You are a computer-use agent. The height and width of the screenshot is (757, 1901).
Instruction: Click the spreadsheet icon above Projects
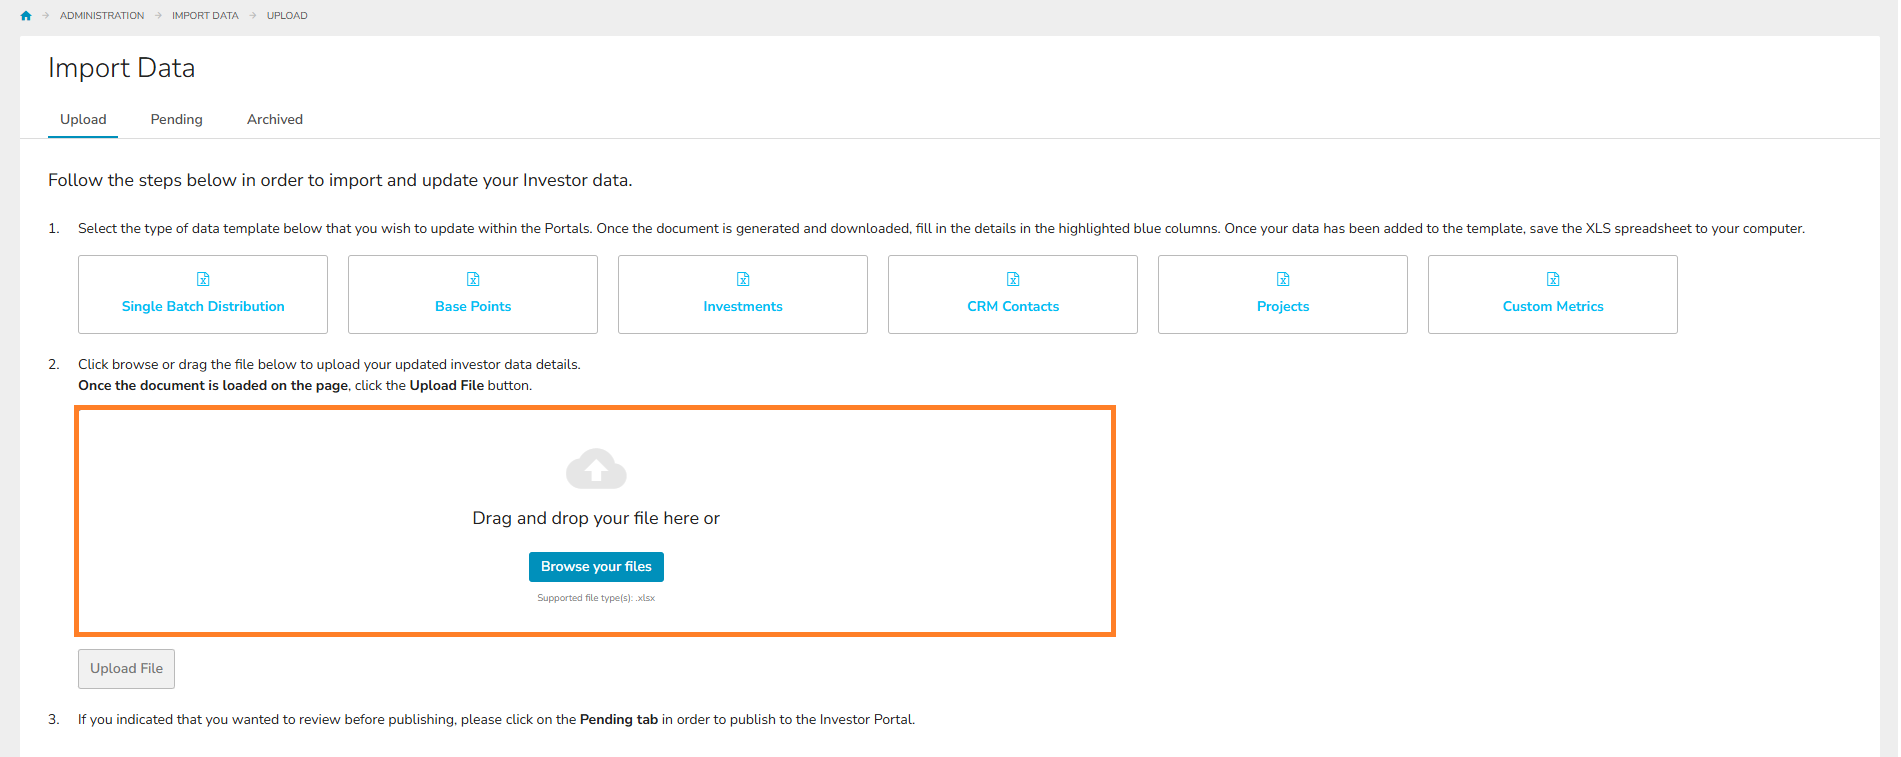pos(1283,279)
